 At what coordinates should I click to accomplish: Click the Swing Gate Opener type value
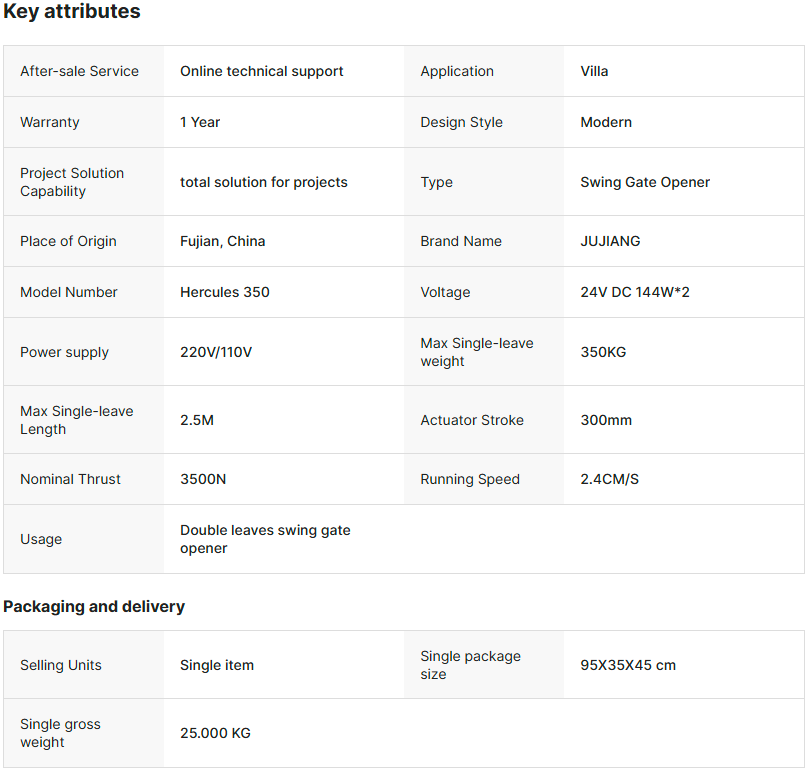[645, 182]
